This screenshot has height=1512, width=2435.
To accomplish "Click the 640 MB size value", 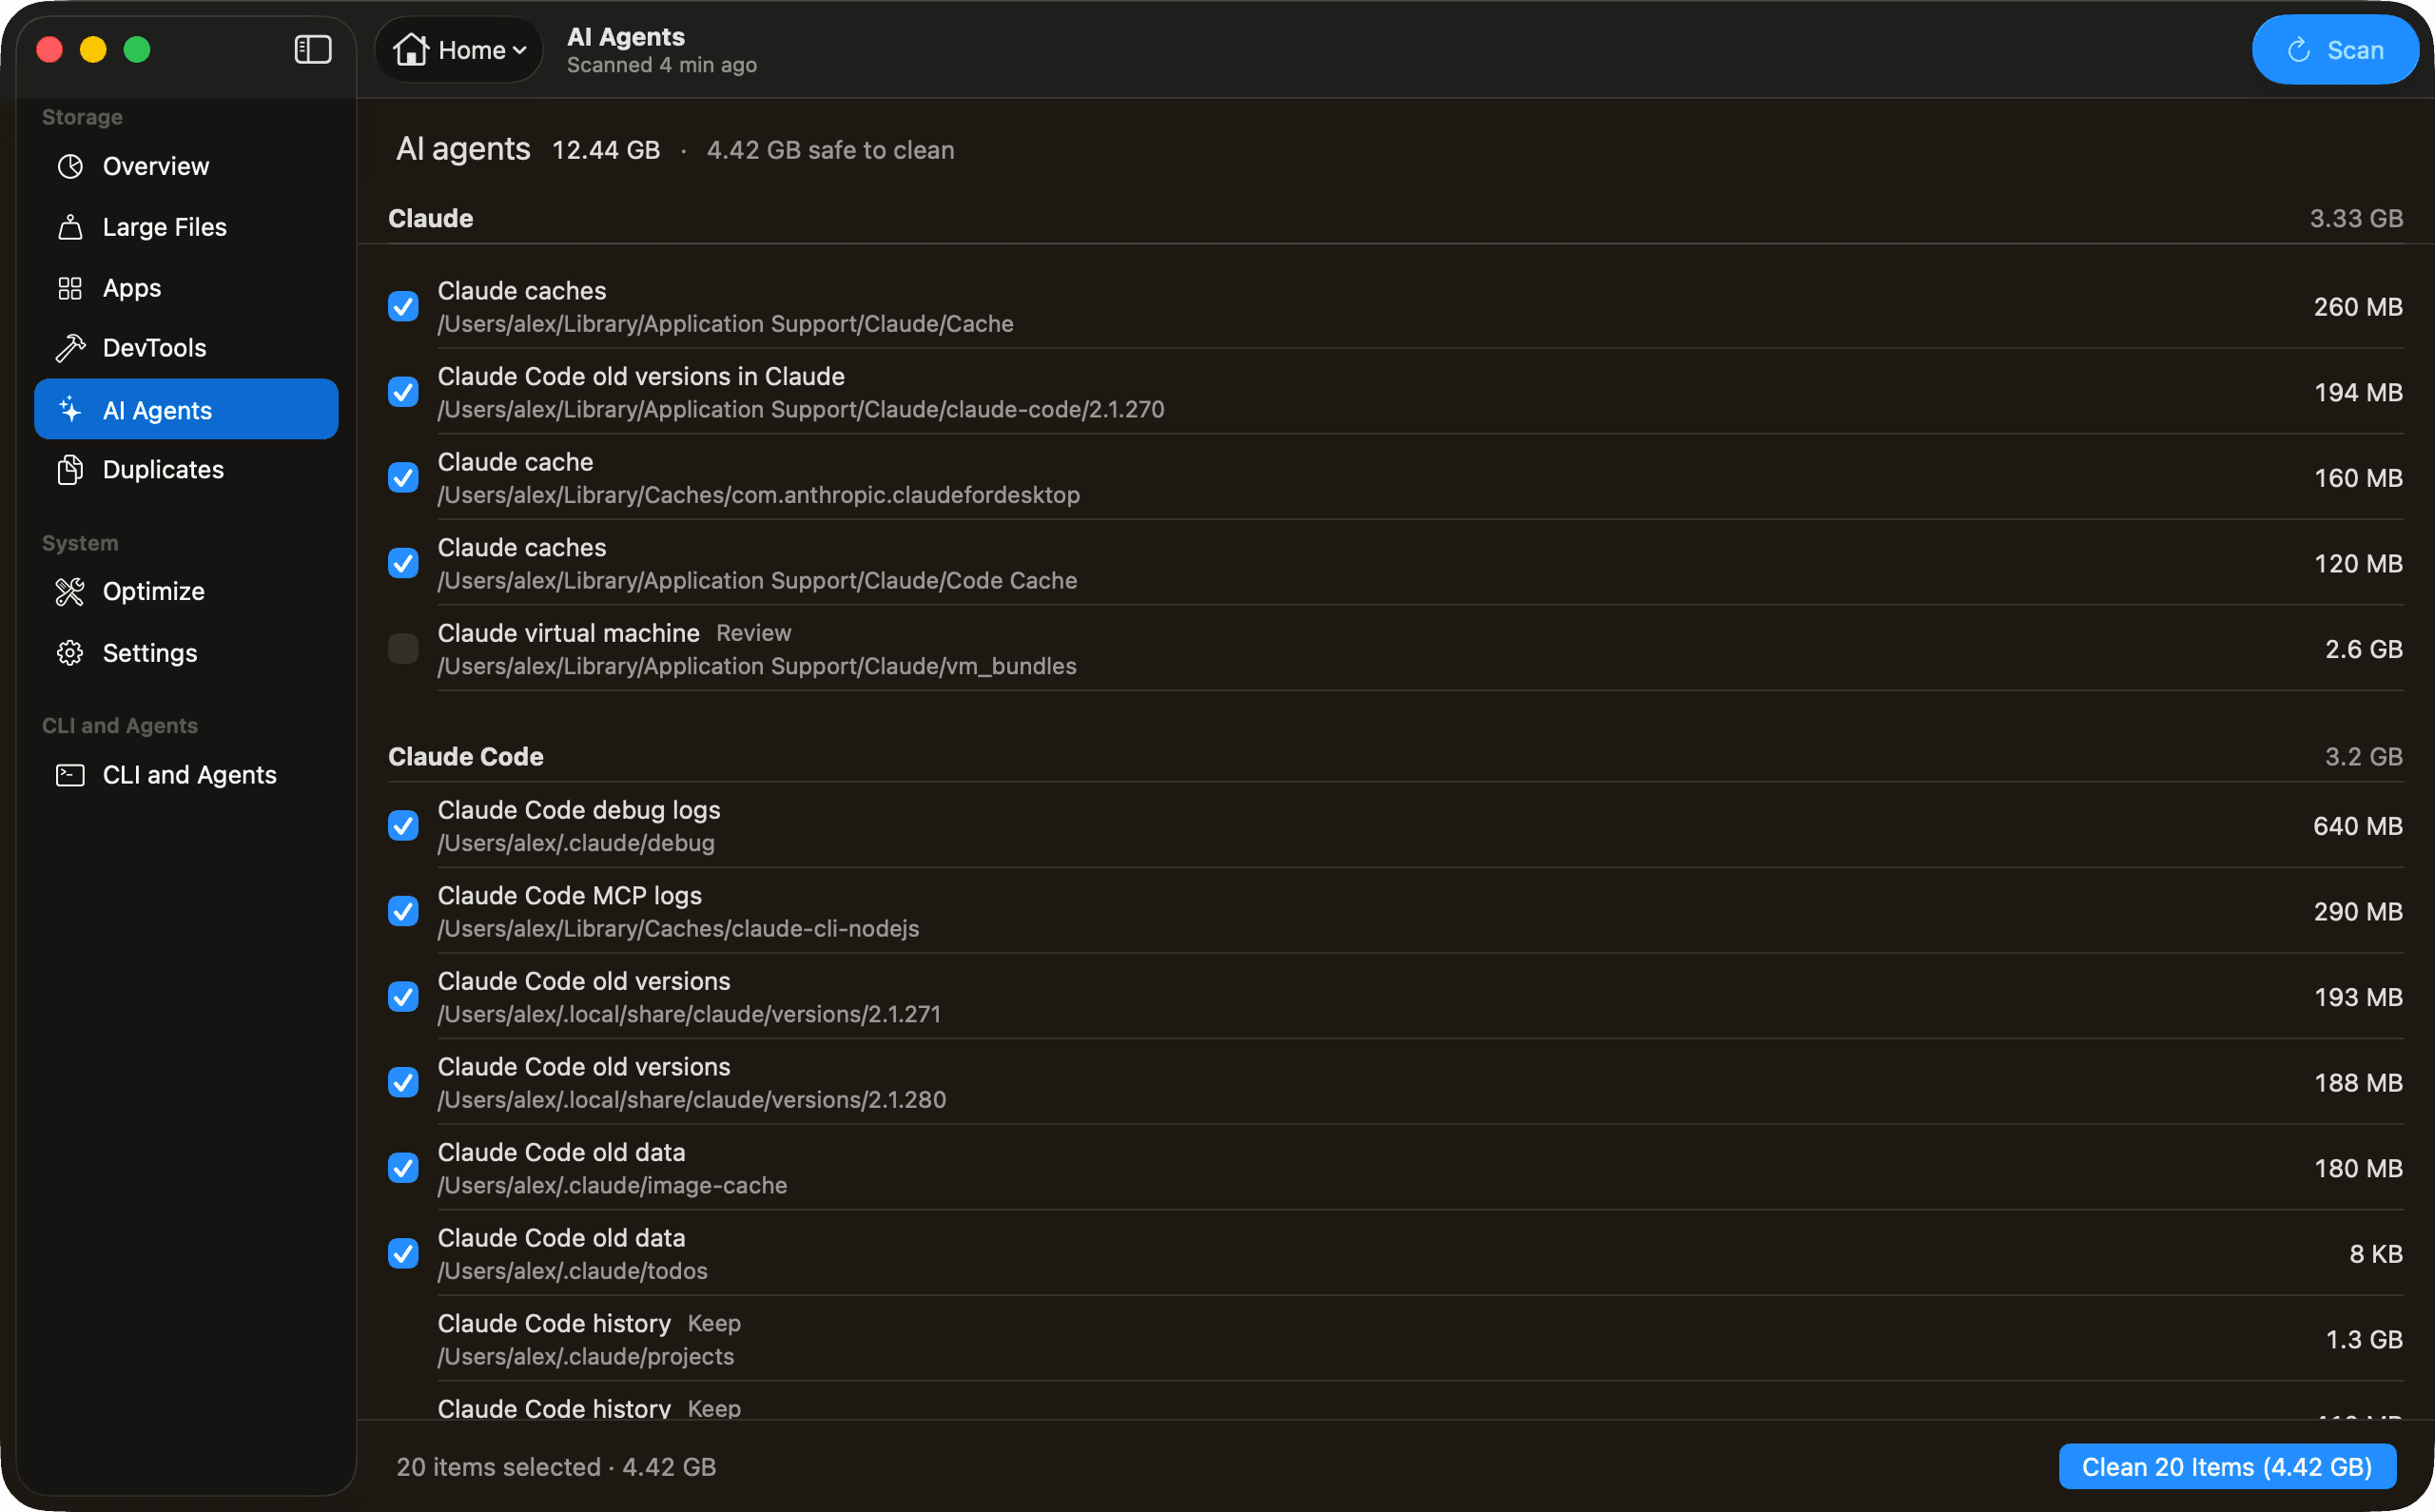I will pyautogui.click(x=2357, y=826).
